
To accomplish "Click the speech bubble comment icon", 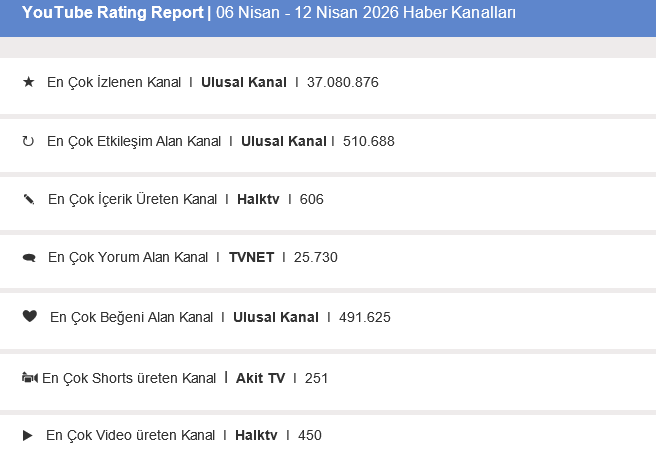I will click(28, 258).
